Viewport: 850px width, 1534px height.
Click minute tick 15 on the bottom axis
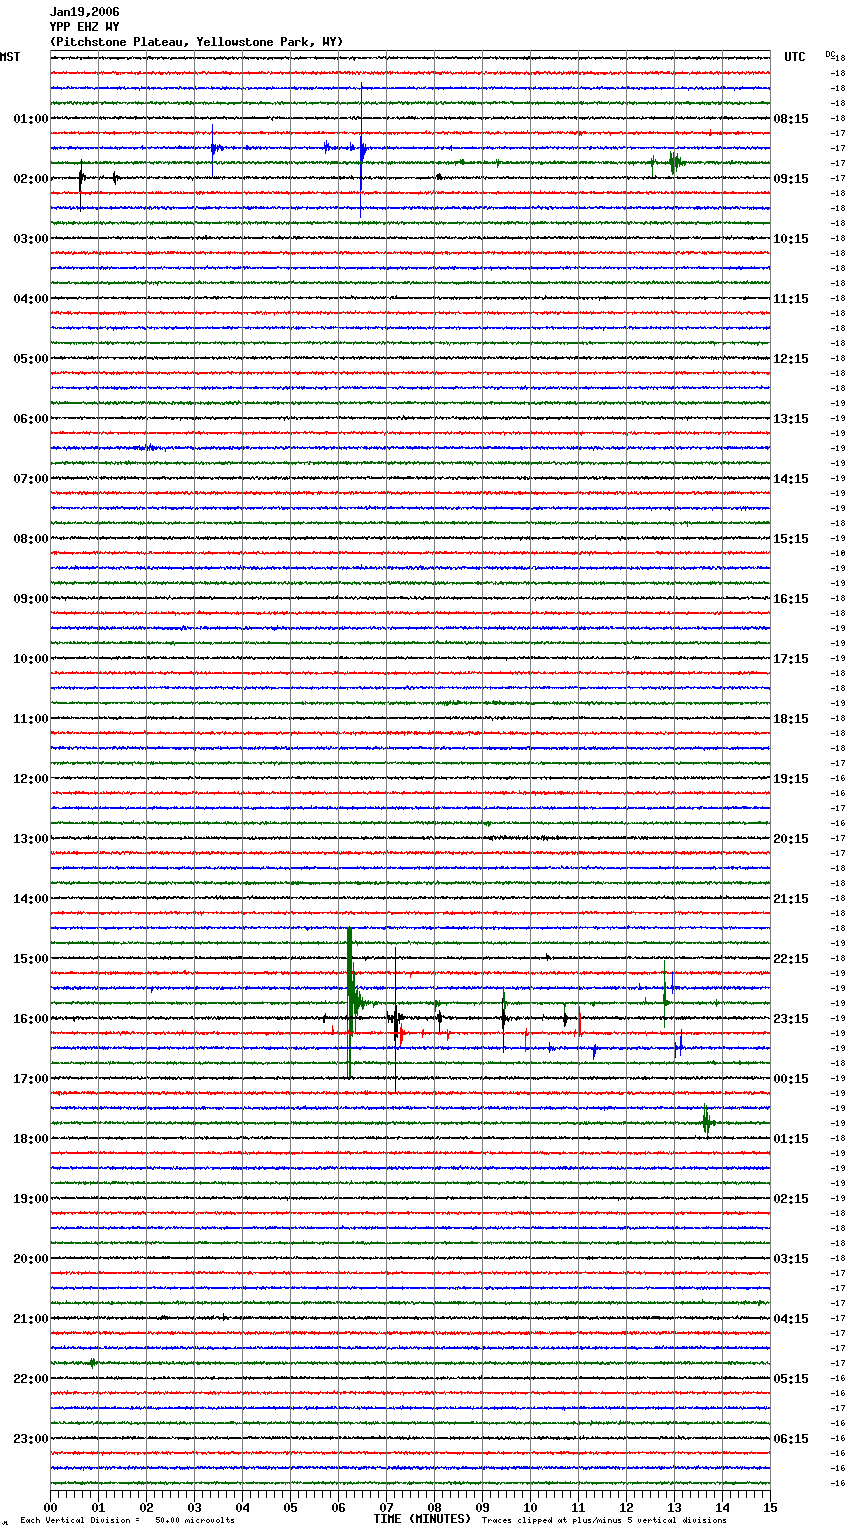pos(770,1508)
